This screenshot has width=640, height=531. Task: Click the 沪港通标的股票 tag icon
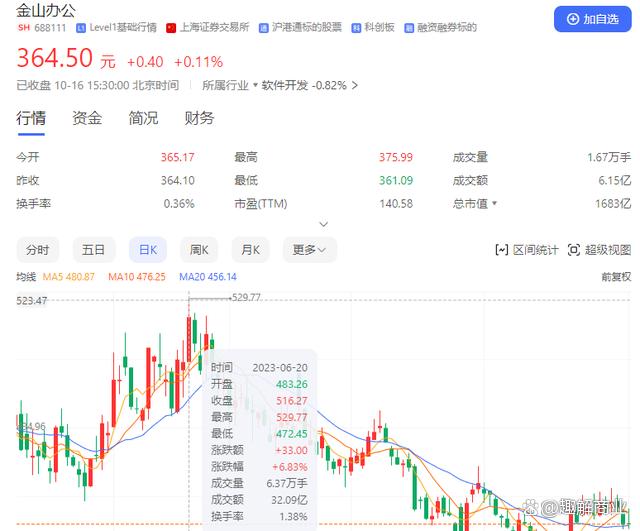[x=264, y=28]
